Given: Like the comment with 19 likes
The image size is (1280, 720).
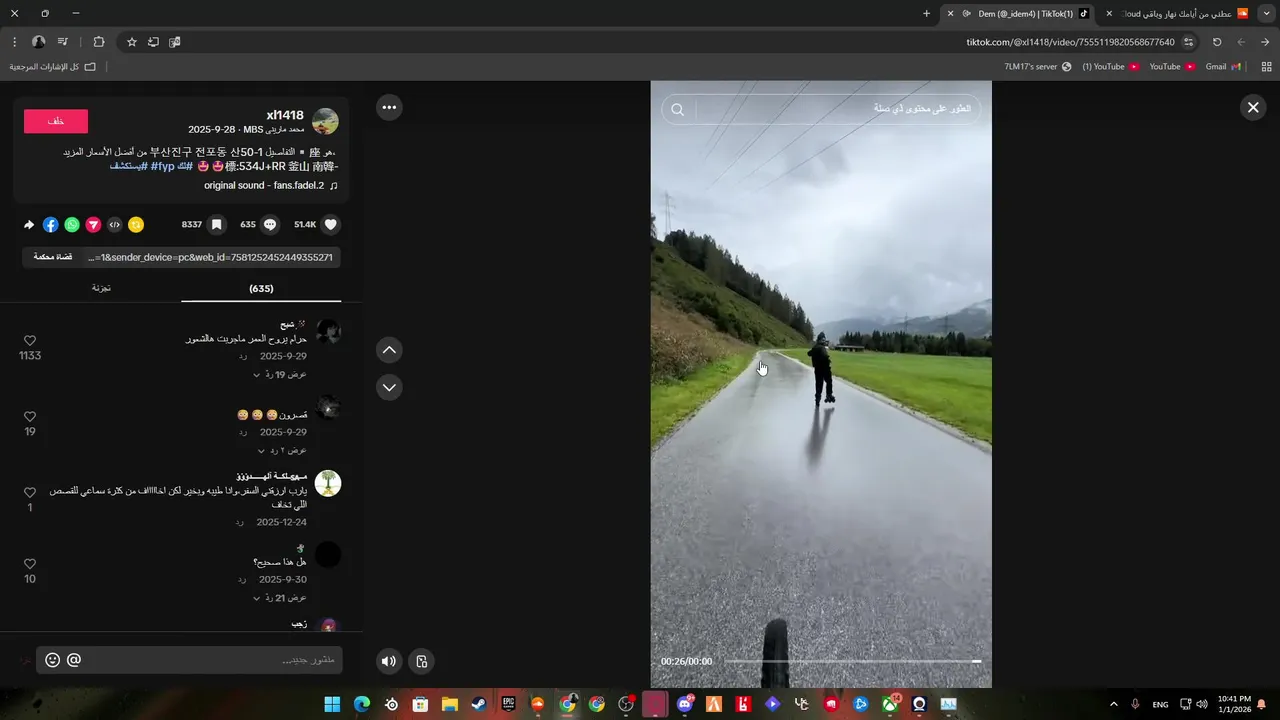Looking at the screenshot, I should click(x=30, y=417).
